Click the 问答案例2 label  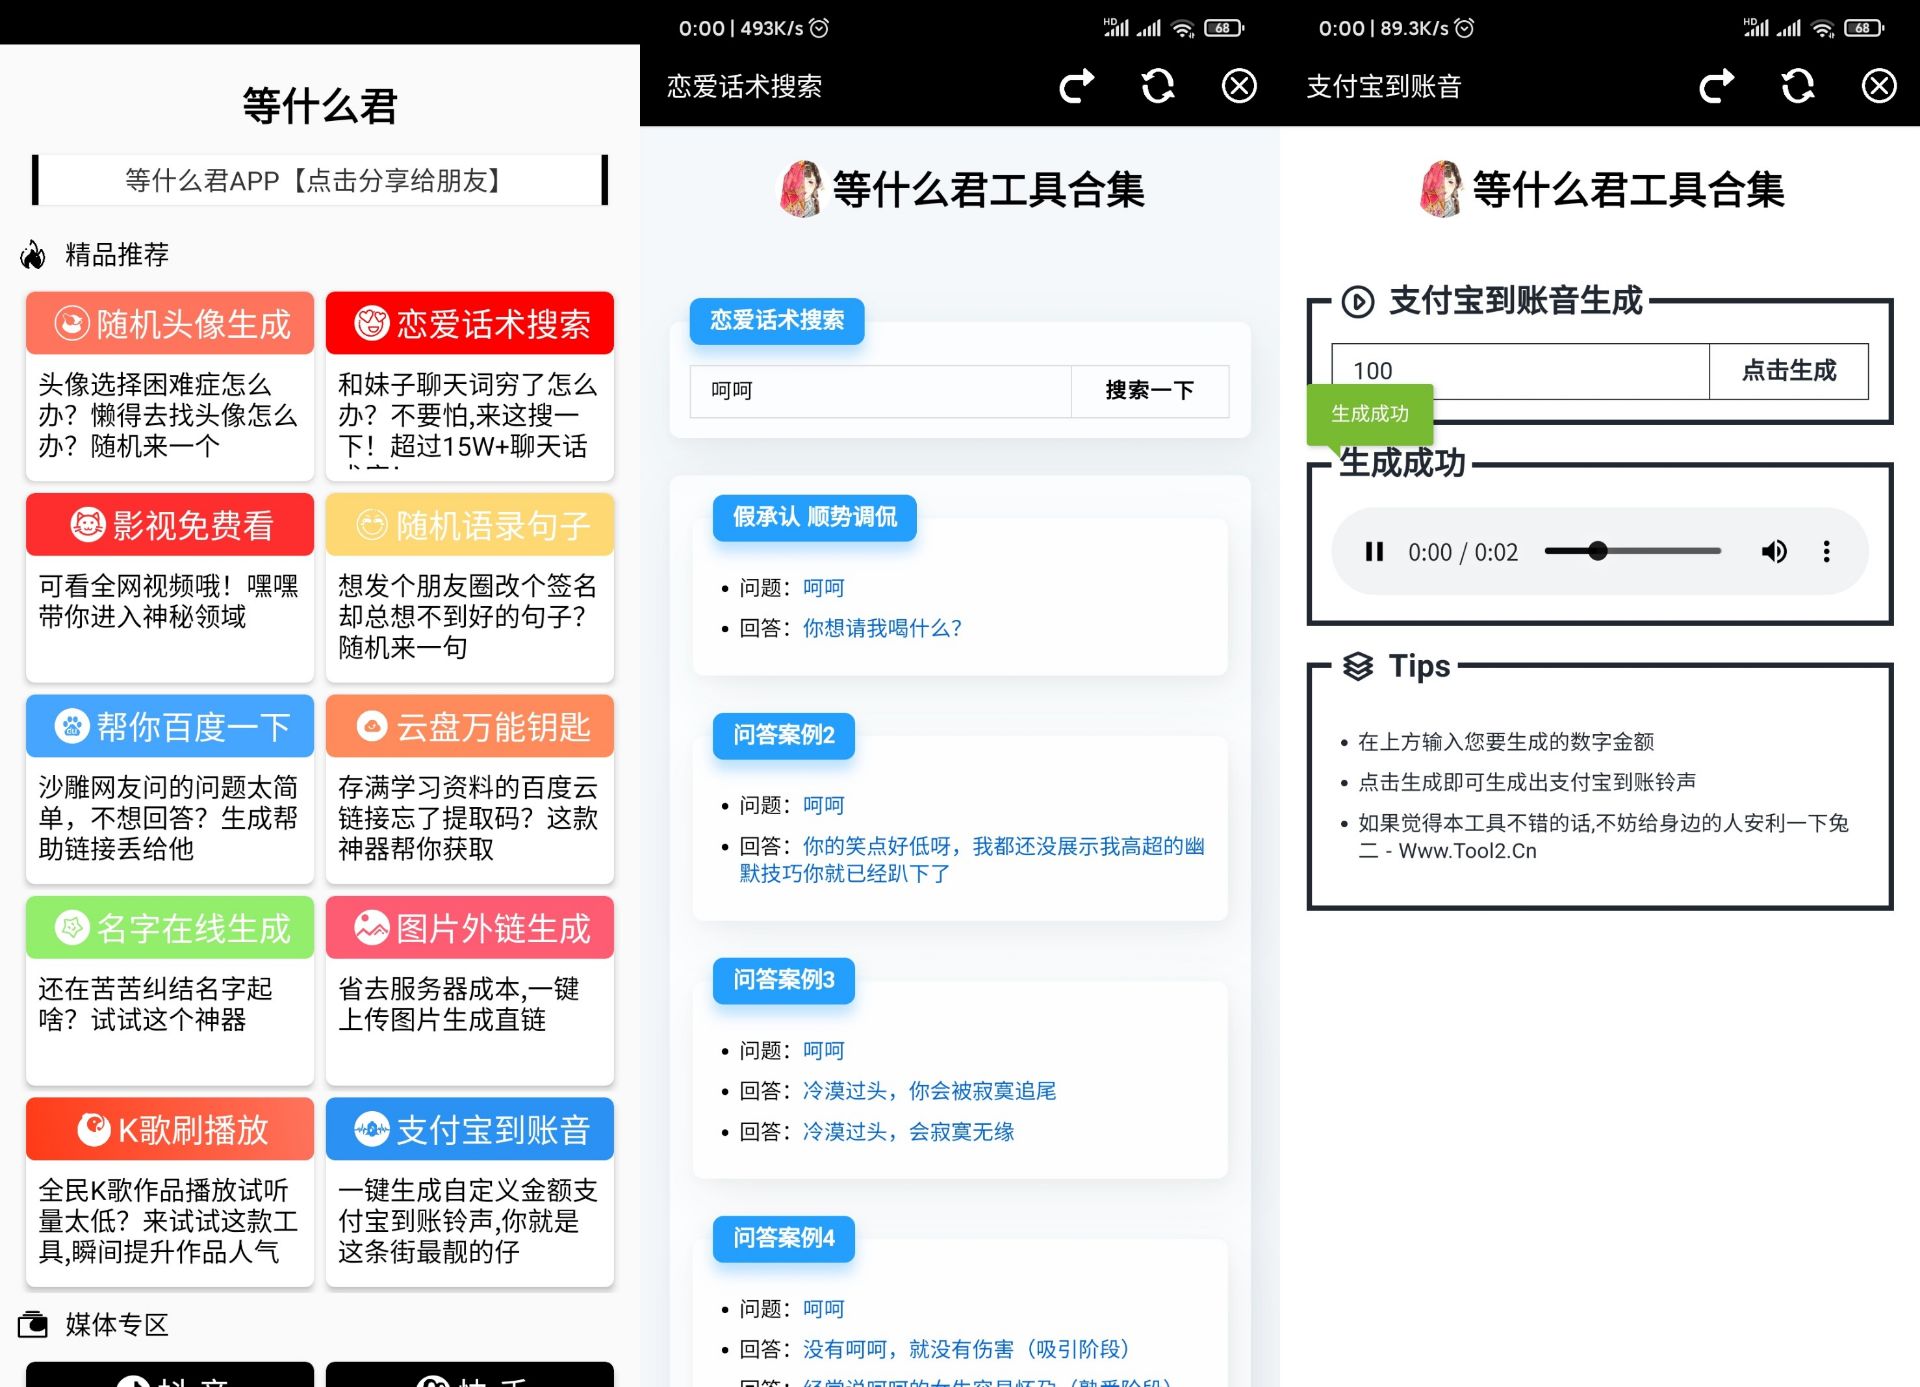pos(784,736)
